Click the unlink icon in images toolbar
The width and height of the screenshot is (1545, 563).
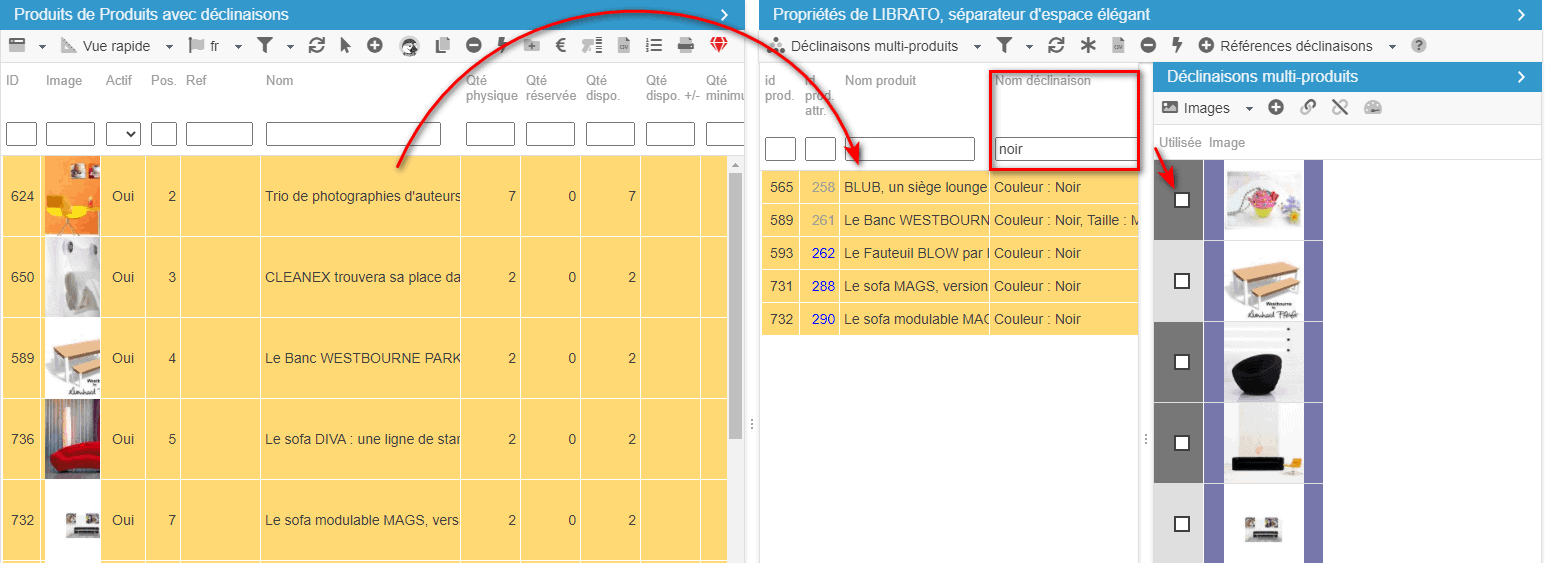pos(1340,108)
